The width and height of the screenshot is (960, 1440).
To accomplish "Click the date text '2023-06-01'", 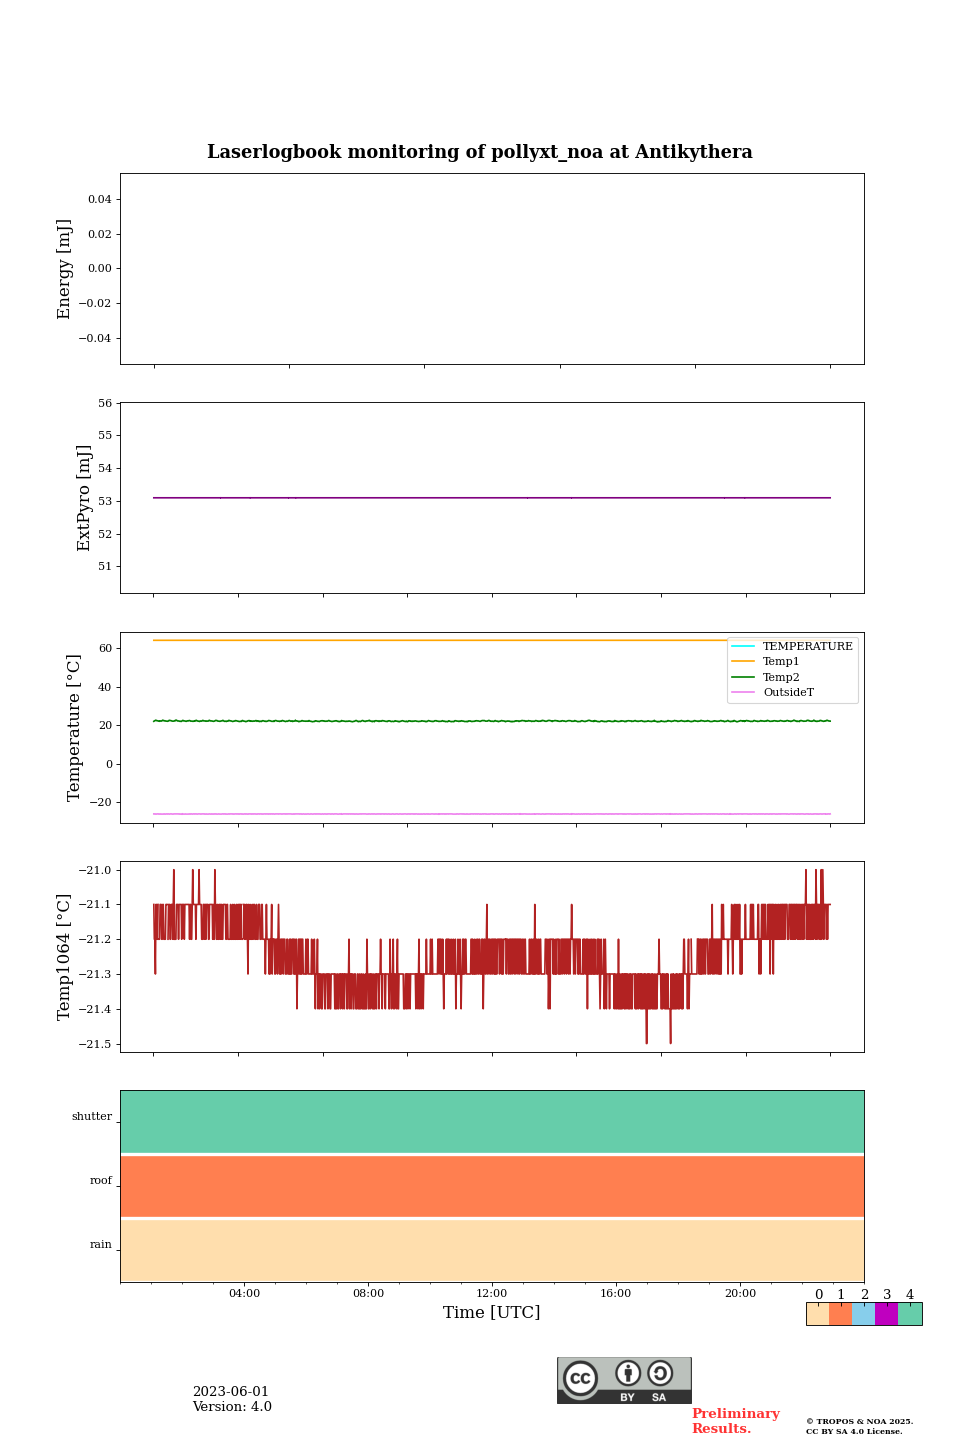I will pyautogui.click(x=231, y=1392).
